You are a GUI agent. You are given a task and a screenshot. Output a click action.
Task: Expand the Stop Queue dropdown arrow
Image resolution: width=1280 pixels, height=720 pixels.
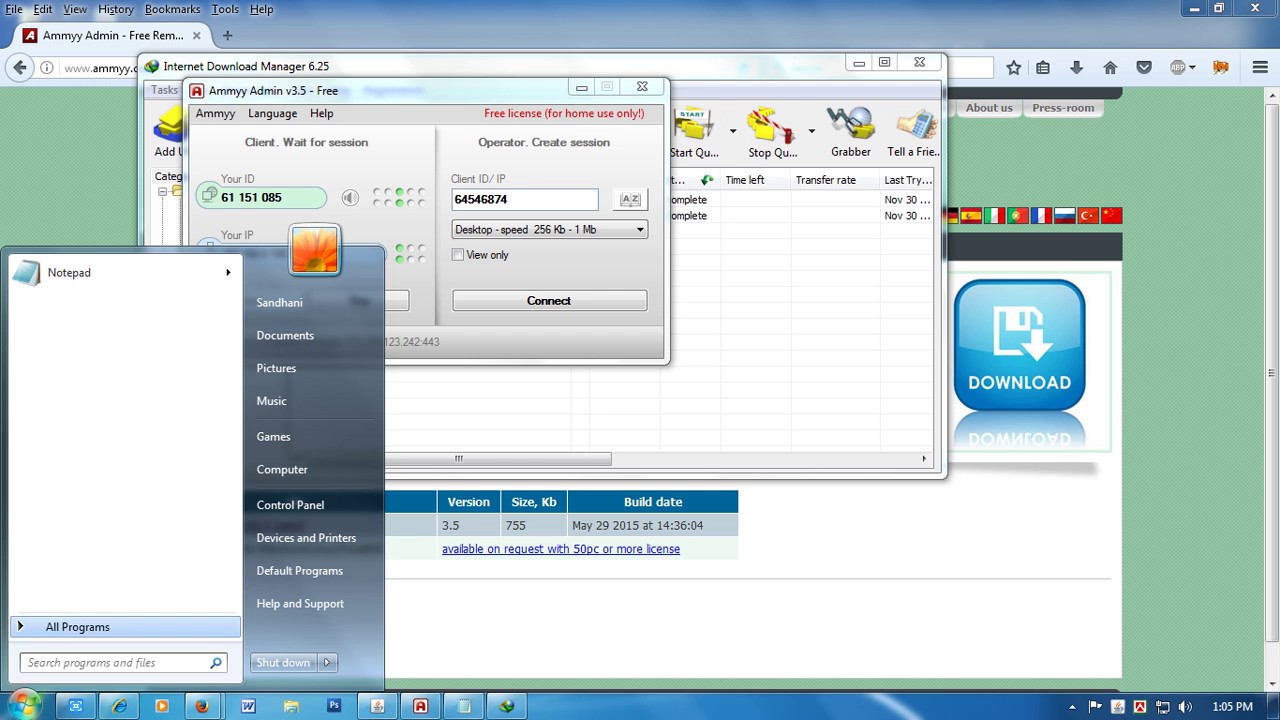tap(811, 131)
